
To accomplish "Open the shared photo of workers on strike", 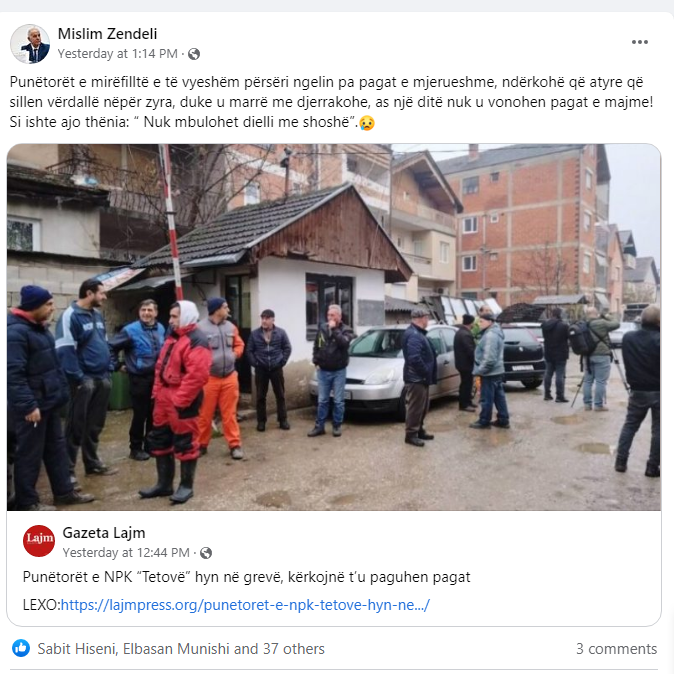I will (x=334, y=327).
